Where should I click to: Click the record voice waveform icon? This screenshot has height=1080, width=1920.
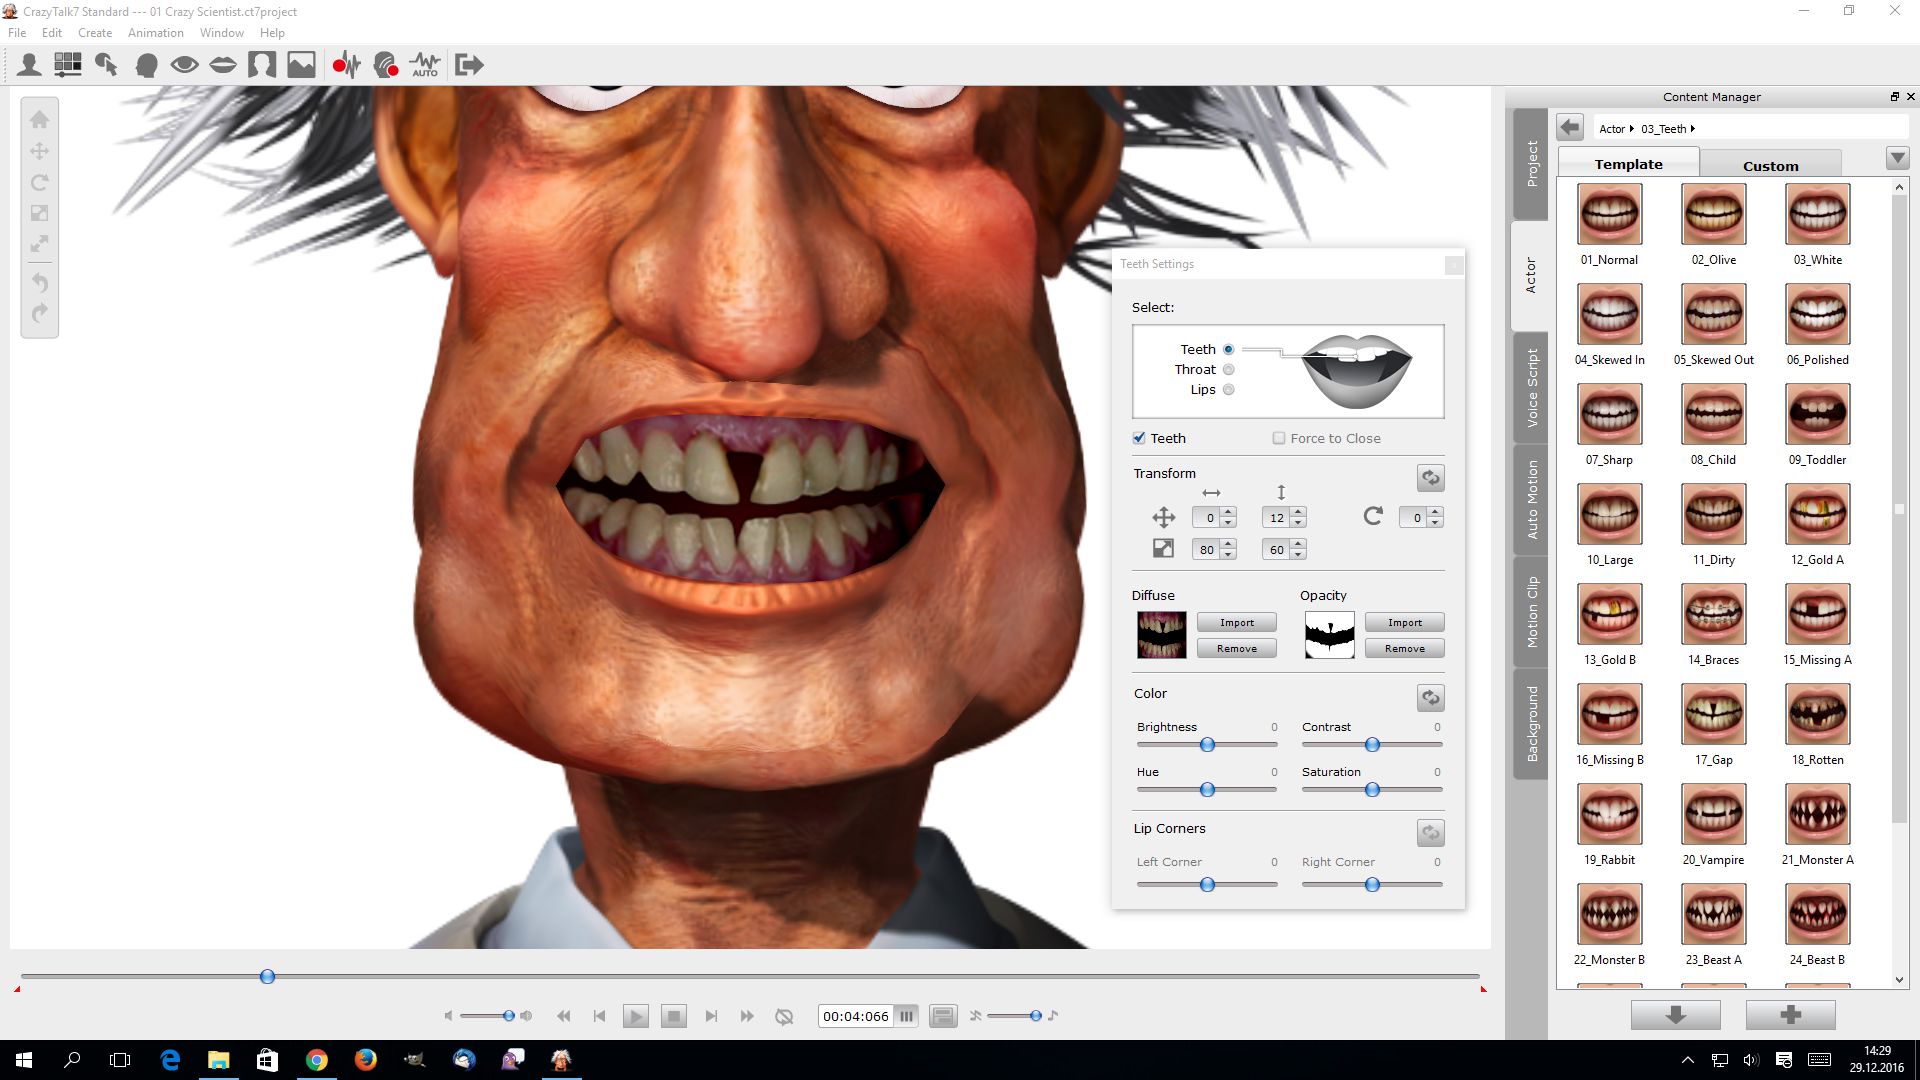[x=346, y=65]
